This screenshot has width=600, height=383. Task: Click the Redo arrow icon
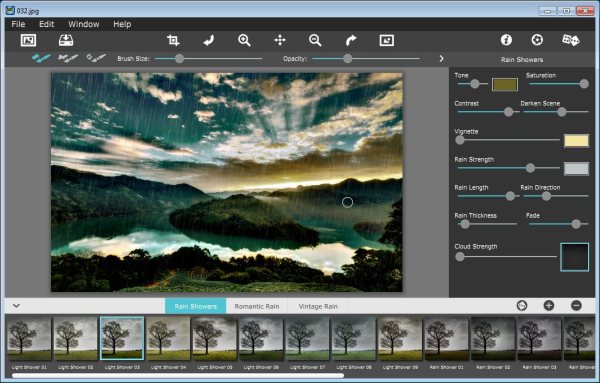point(351,40)
